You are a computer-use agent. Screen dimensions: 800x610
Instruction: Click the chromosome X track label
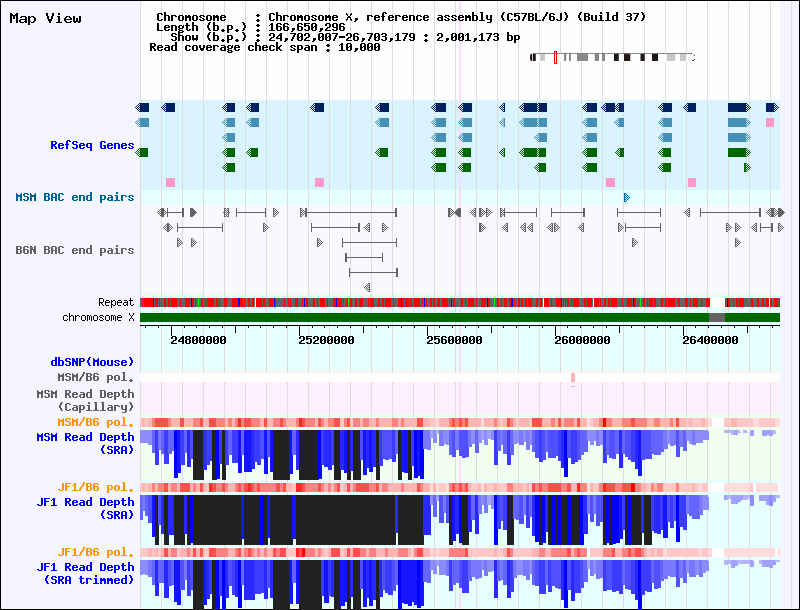(98, 317)
